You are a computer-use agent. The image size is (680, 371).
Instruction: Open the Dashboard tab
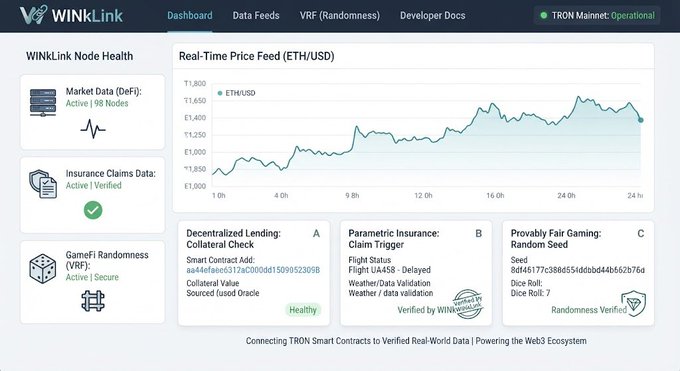tap(190, 16)
